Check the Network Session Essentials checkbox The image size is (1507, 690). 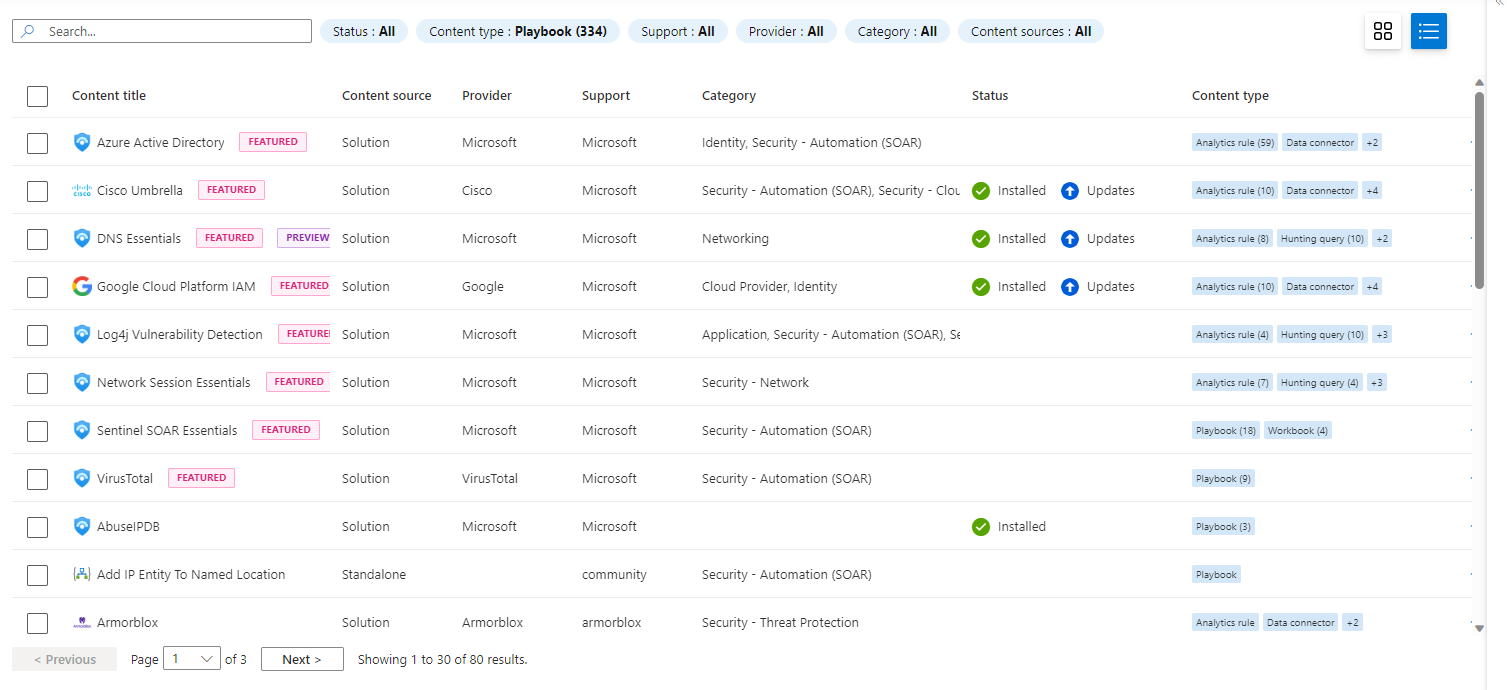pos(37,383)
